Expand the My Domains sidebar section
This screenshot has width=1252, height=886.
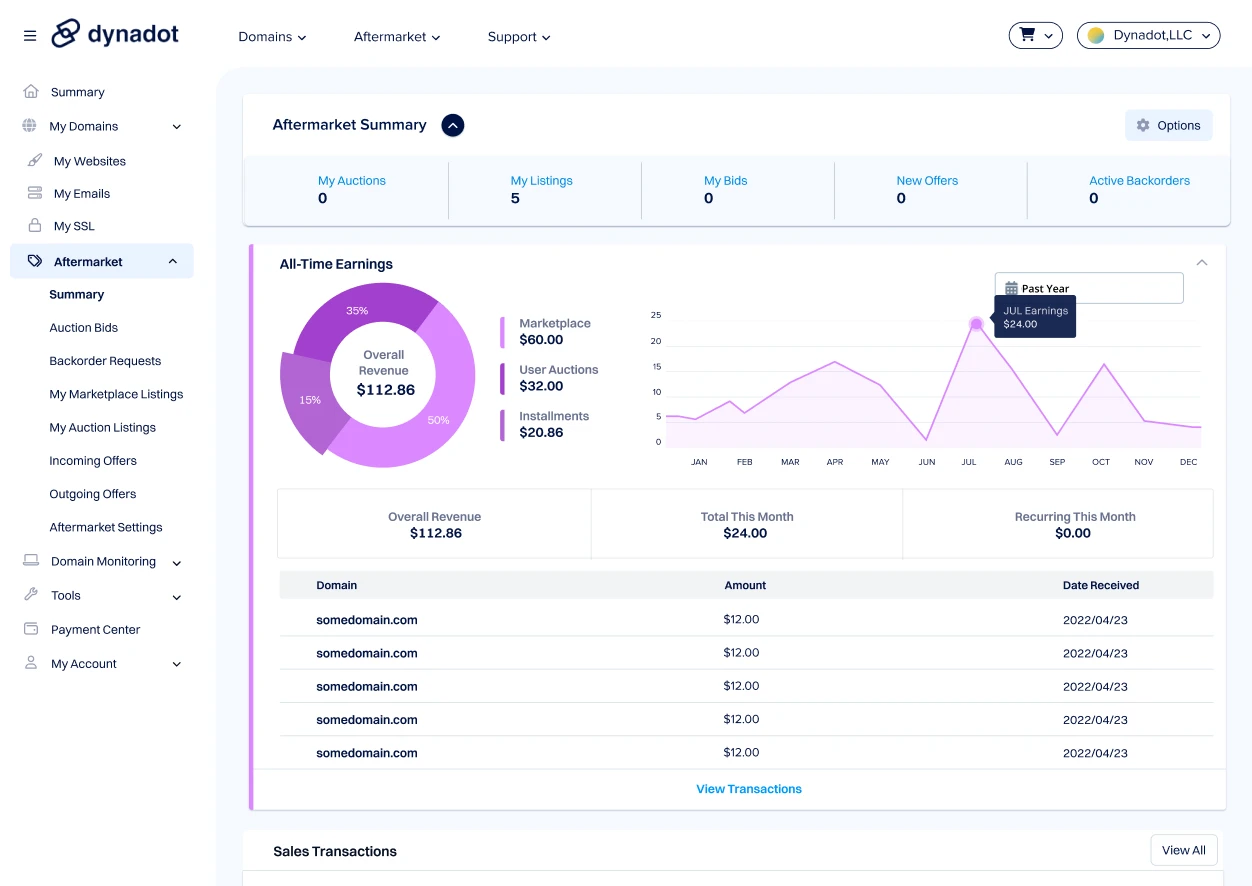[x=177, y=127]
